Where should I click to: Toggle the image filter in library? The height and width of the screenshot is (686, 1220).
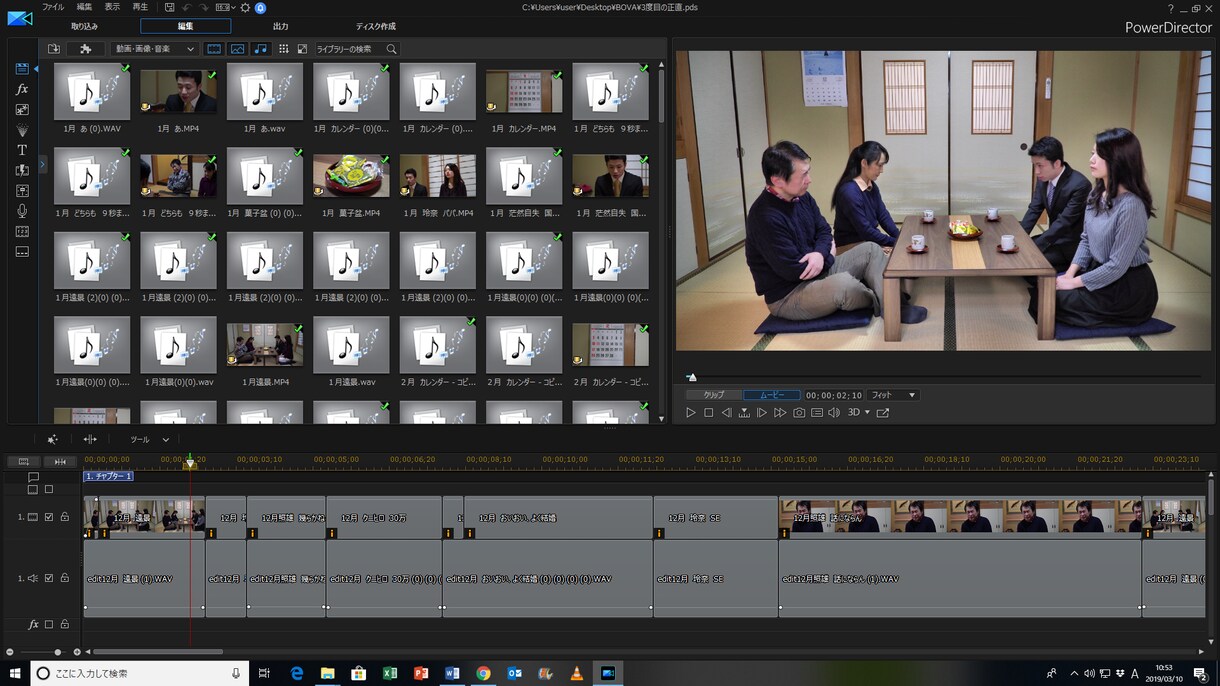click(x=237, y=48)
